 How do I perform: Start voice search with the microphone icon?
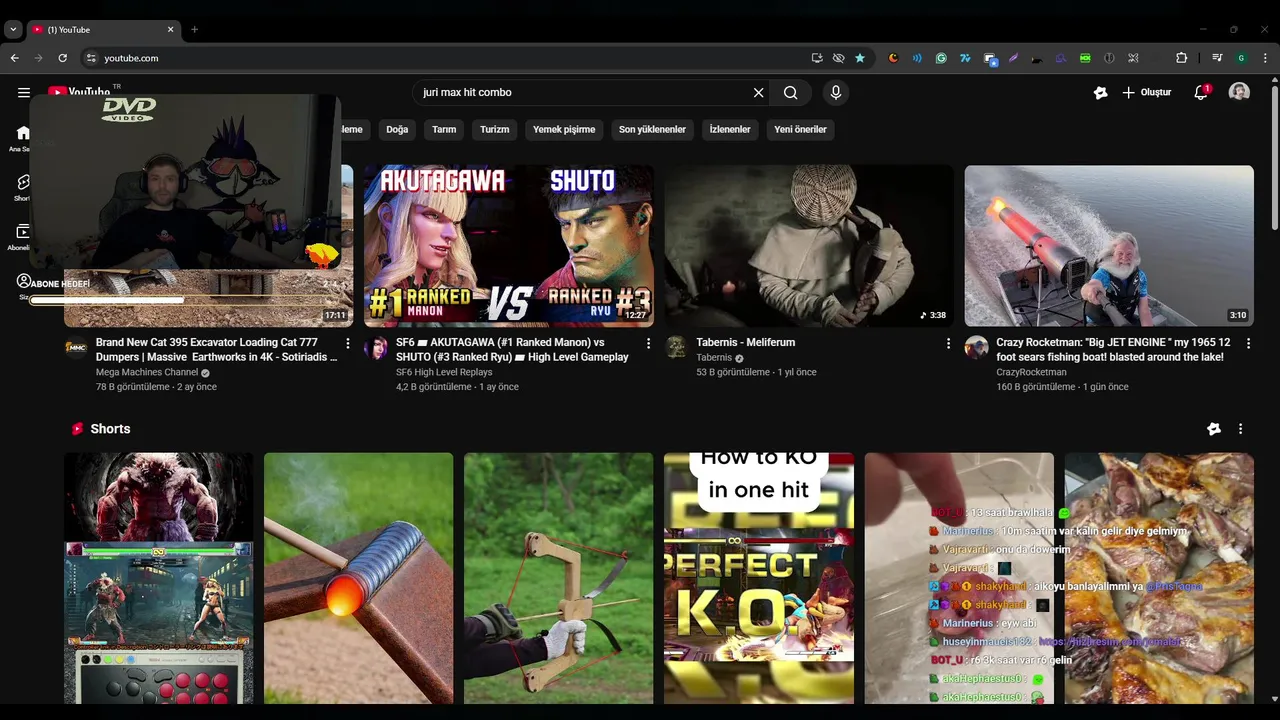coord(836,93)
